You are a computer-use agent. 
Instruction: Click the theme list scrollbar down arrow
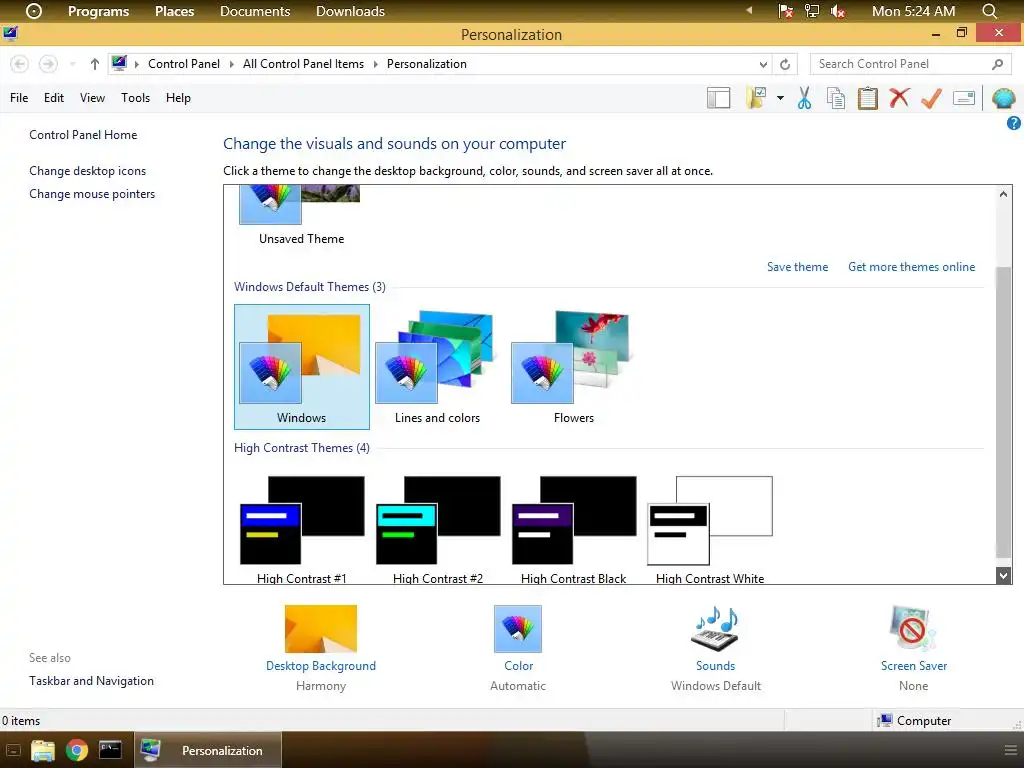(1003, 575)
